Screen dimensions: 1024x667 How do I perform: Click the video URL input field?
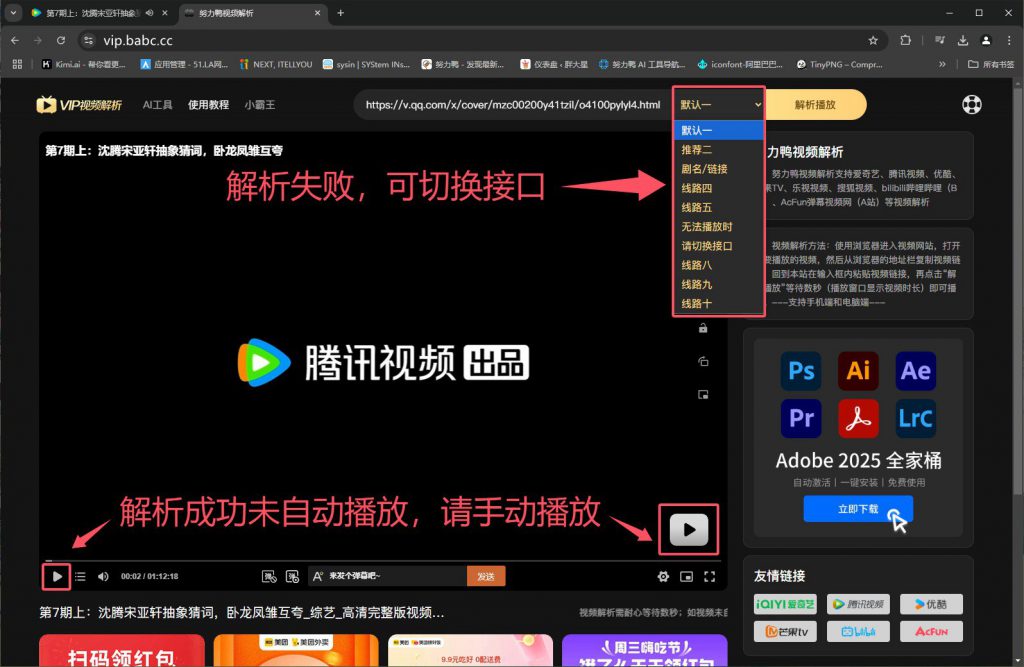click(512, 104)
